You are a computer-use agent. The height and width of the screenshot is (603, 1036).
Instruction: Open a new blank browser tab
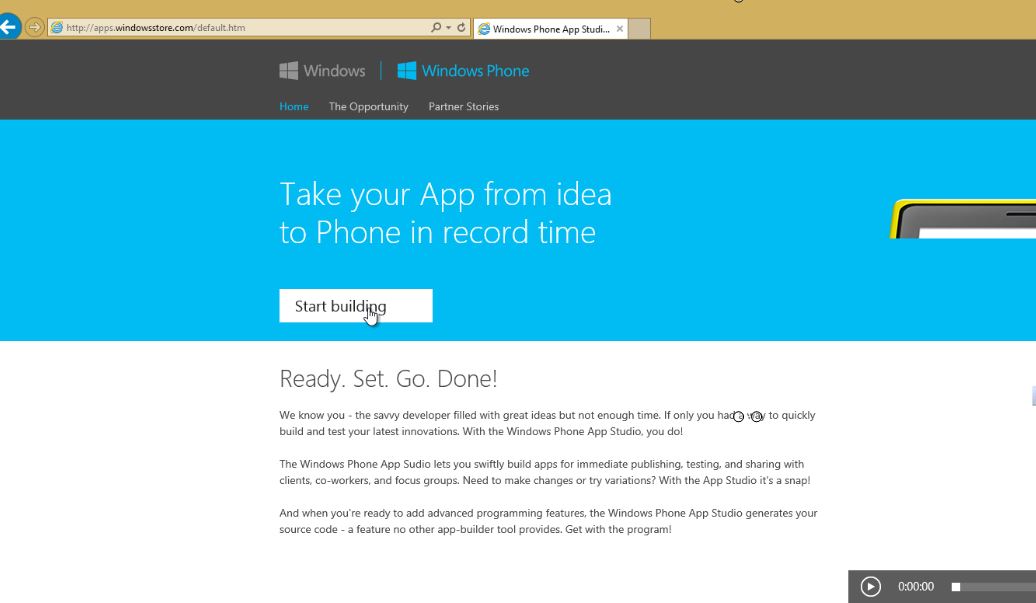pos(639,29)
